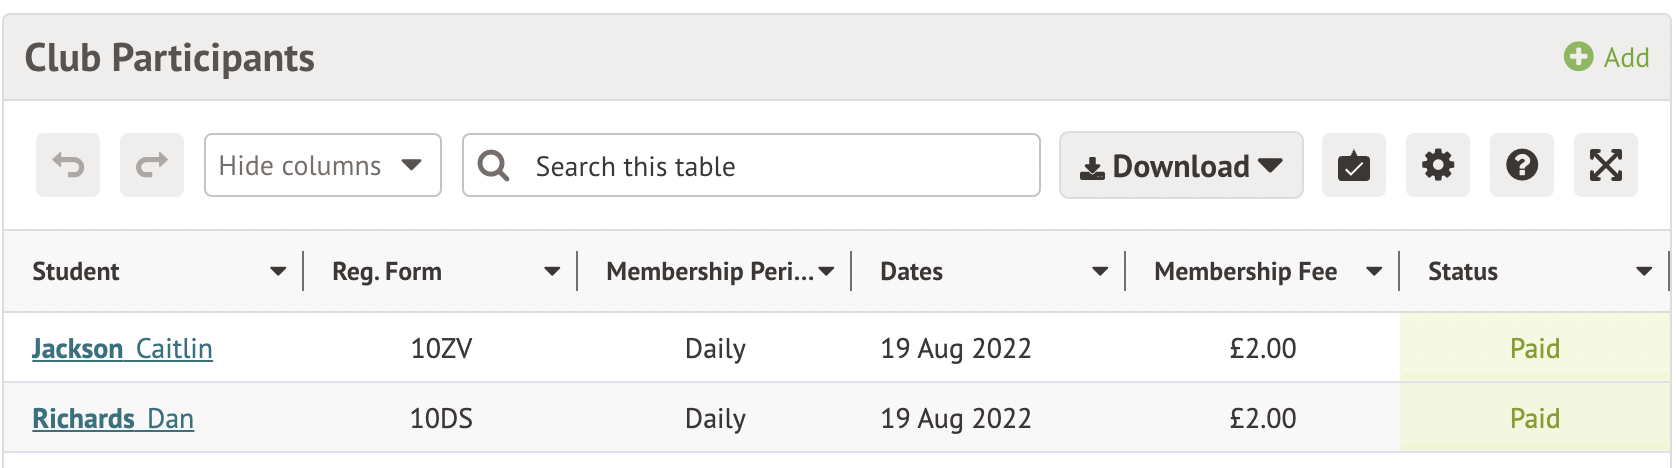The image size is (1676, 468).
Task: Click the undo arrow icon
Action: (68, 165)
